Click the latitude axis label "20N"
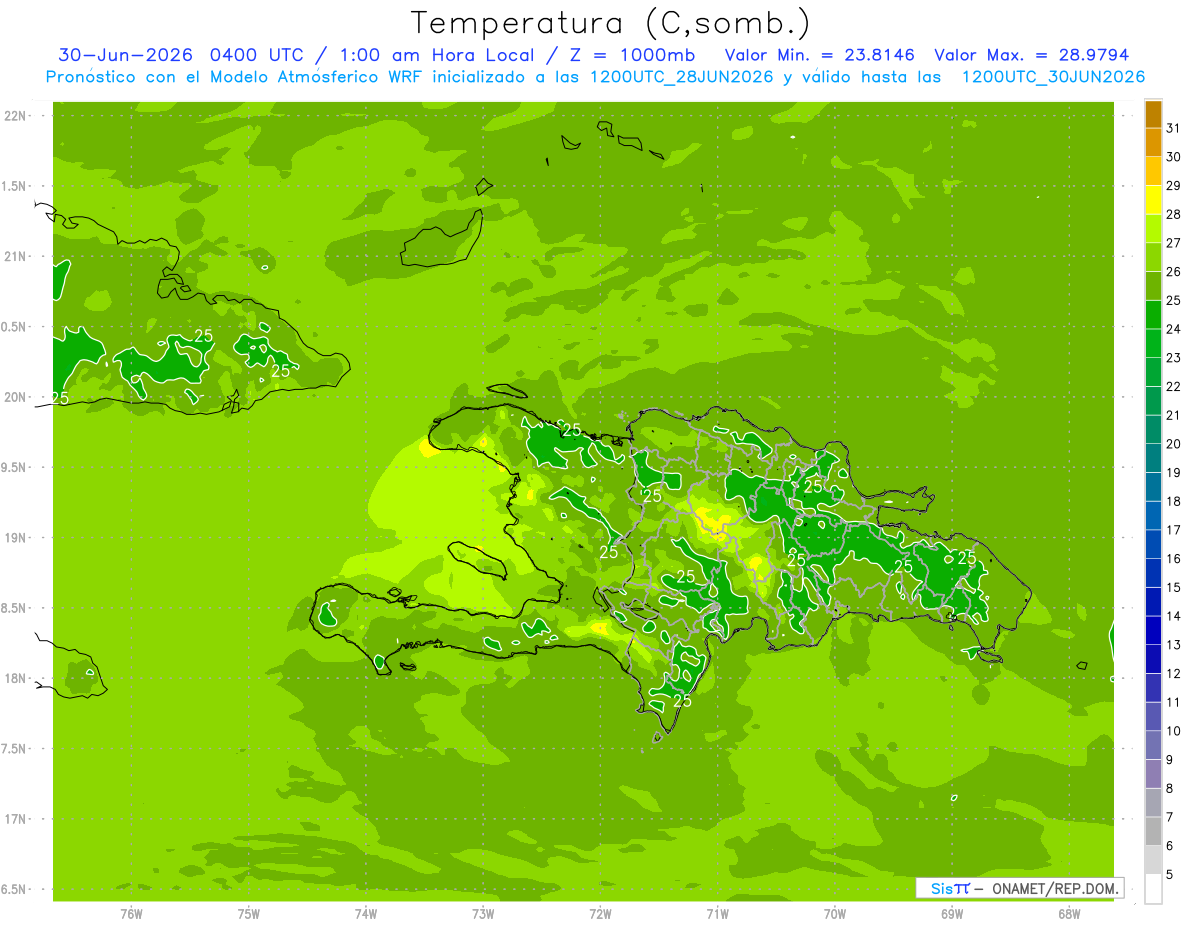 (15, 398)
